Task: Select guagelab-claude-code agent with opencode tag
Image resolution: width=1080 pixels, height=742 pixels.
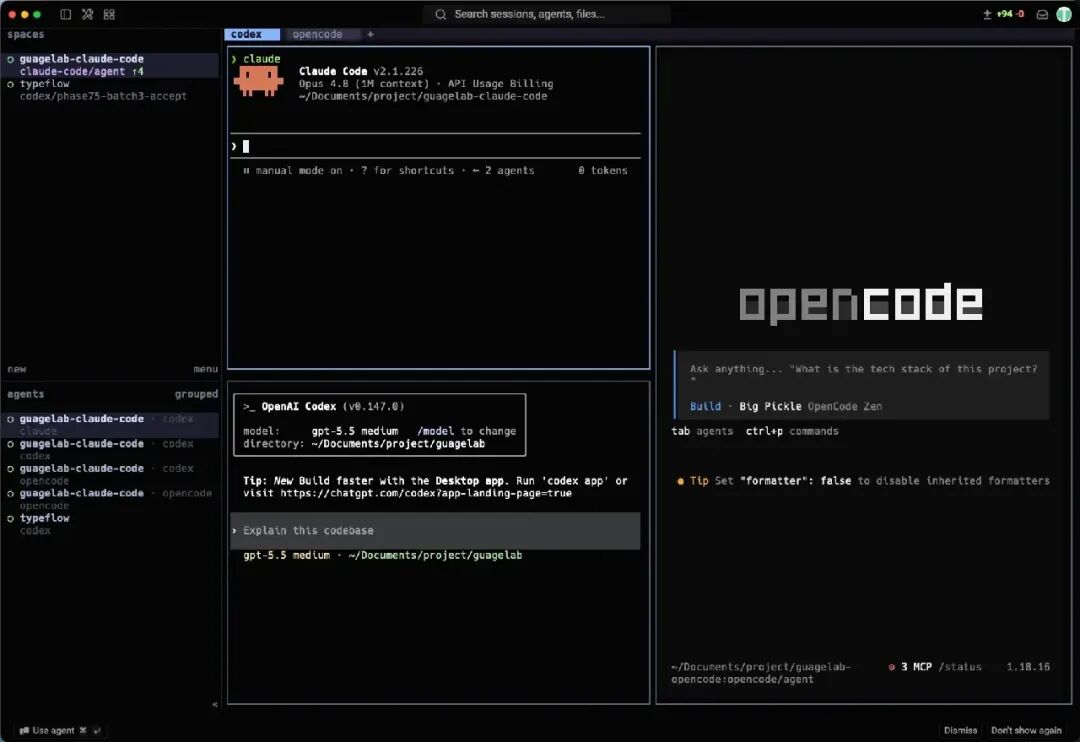Action: (110, 499)
